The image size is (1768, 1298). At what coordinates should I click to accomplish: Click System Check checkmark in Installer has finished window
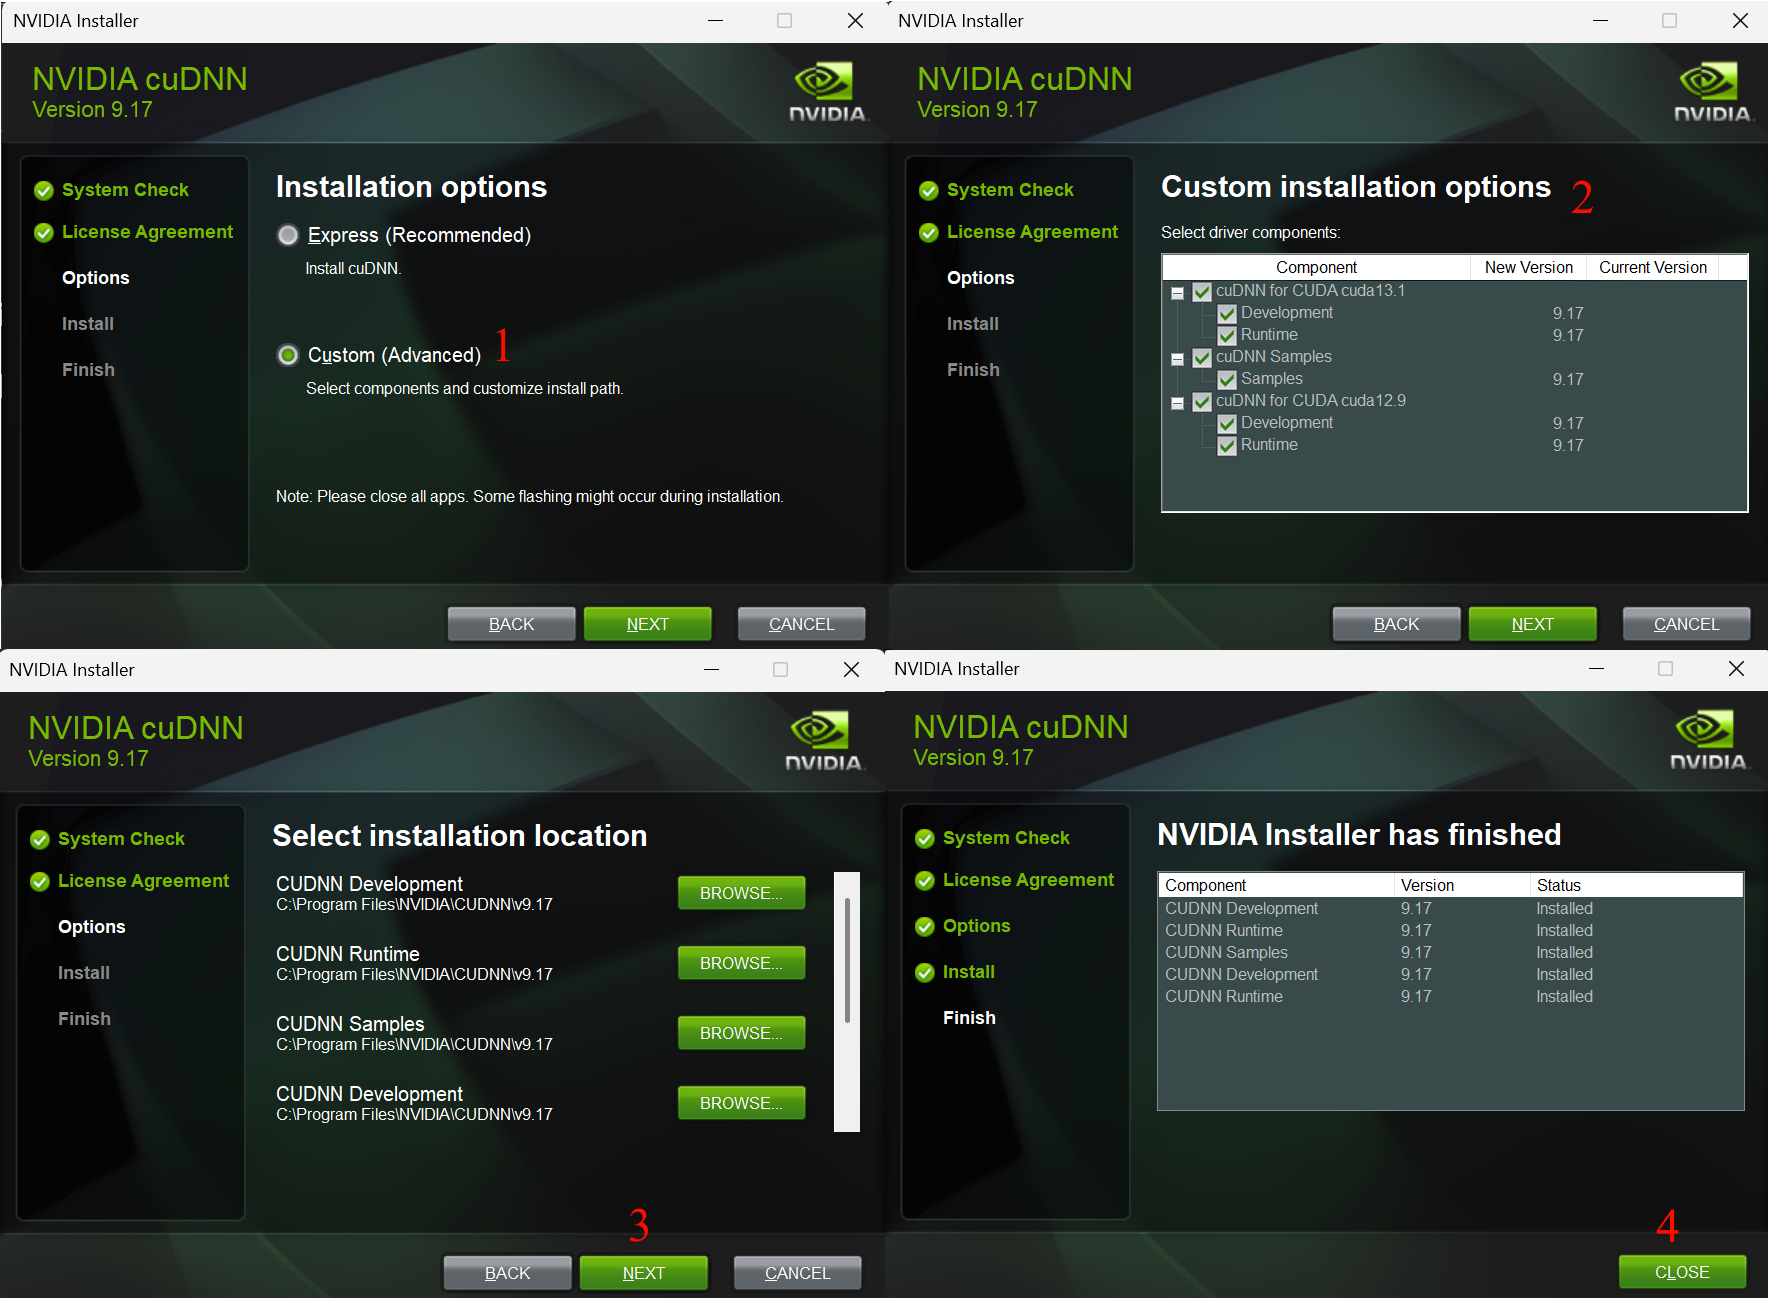click(925, 839)
